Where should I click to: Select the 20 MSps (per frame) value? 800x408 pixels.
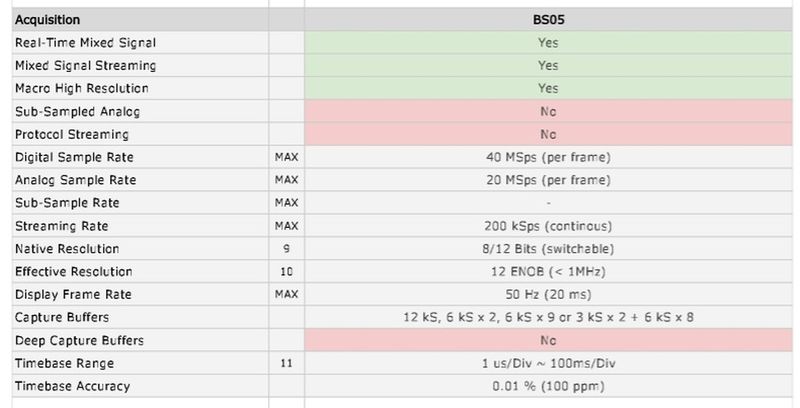[x=547, y=180]
